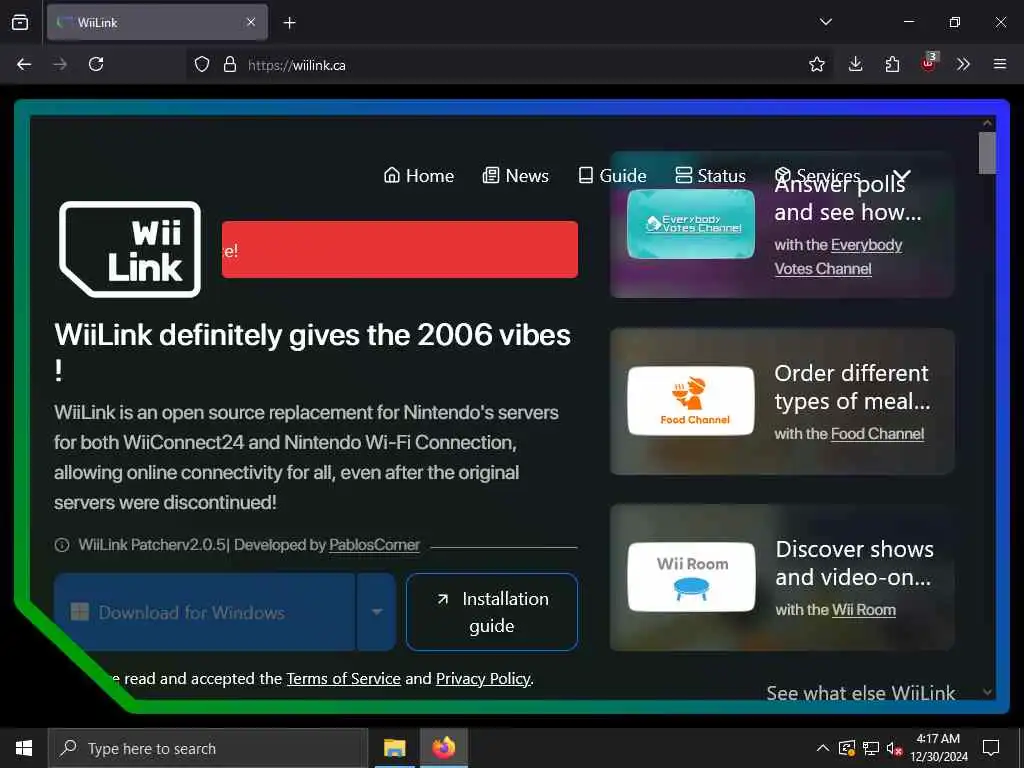Screen dimensions: 1024x768
Task: Open File Explorer from taskbar
Action: 394,748
